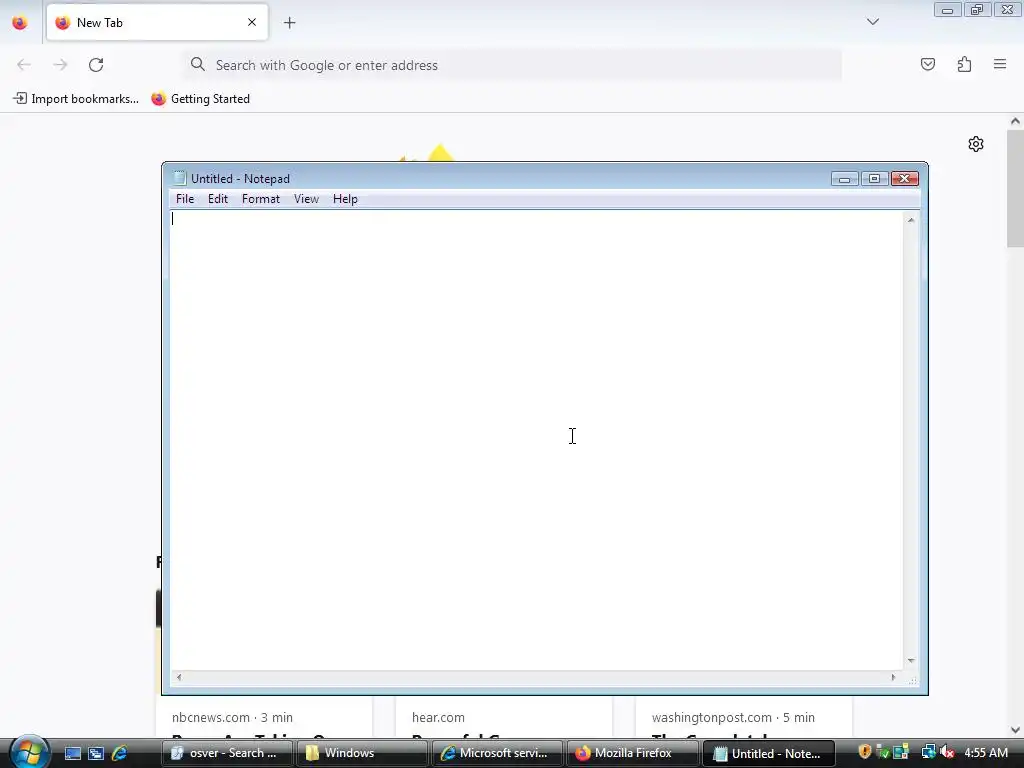This screenshot has height=768, width=1024.
Task: Restore down the Firefox window
Action: pos(977,10)
